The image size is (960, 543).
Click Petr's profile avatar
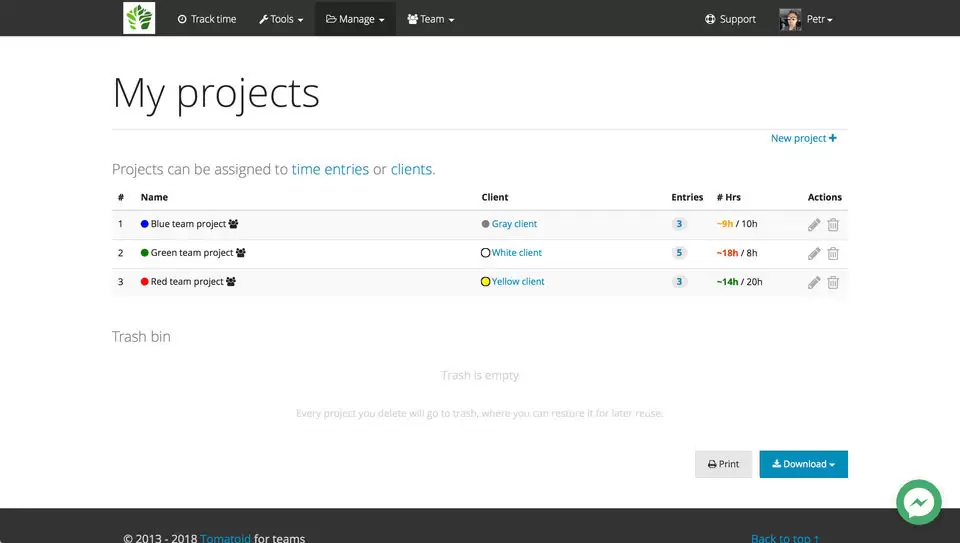click(x=790, y=20)
